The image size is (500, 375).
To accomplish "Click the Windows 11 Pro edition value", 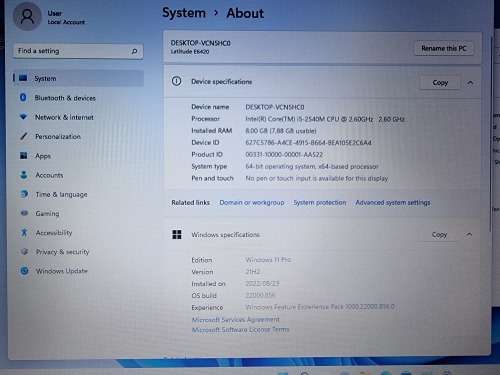I will click(x=268, y=260).
